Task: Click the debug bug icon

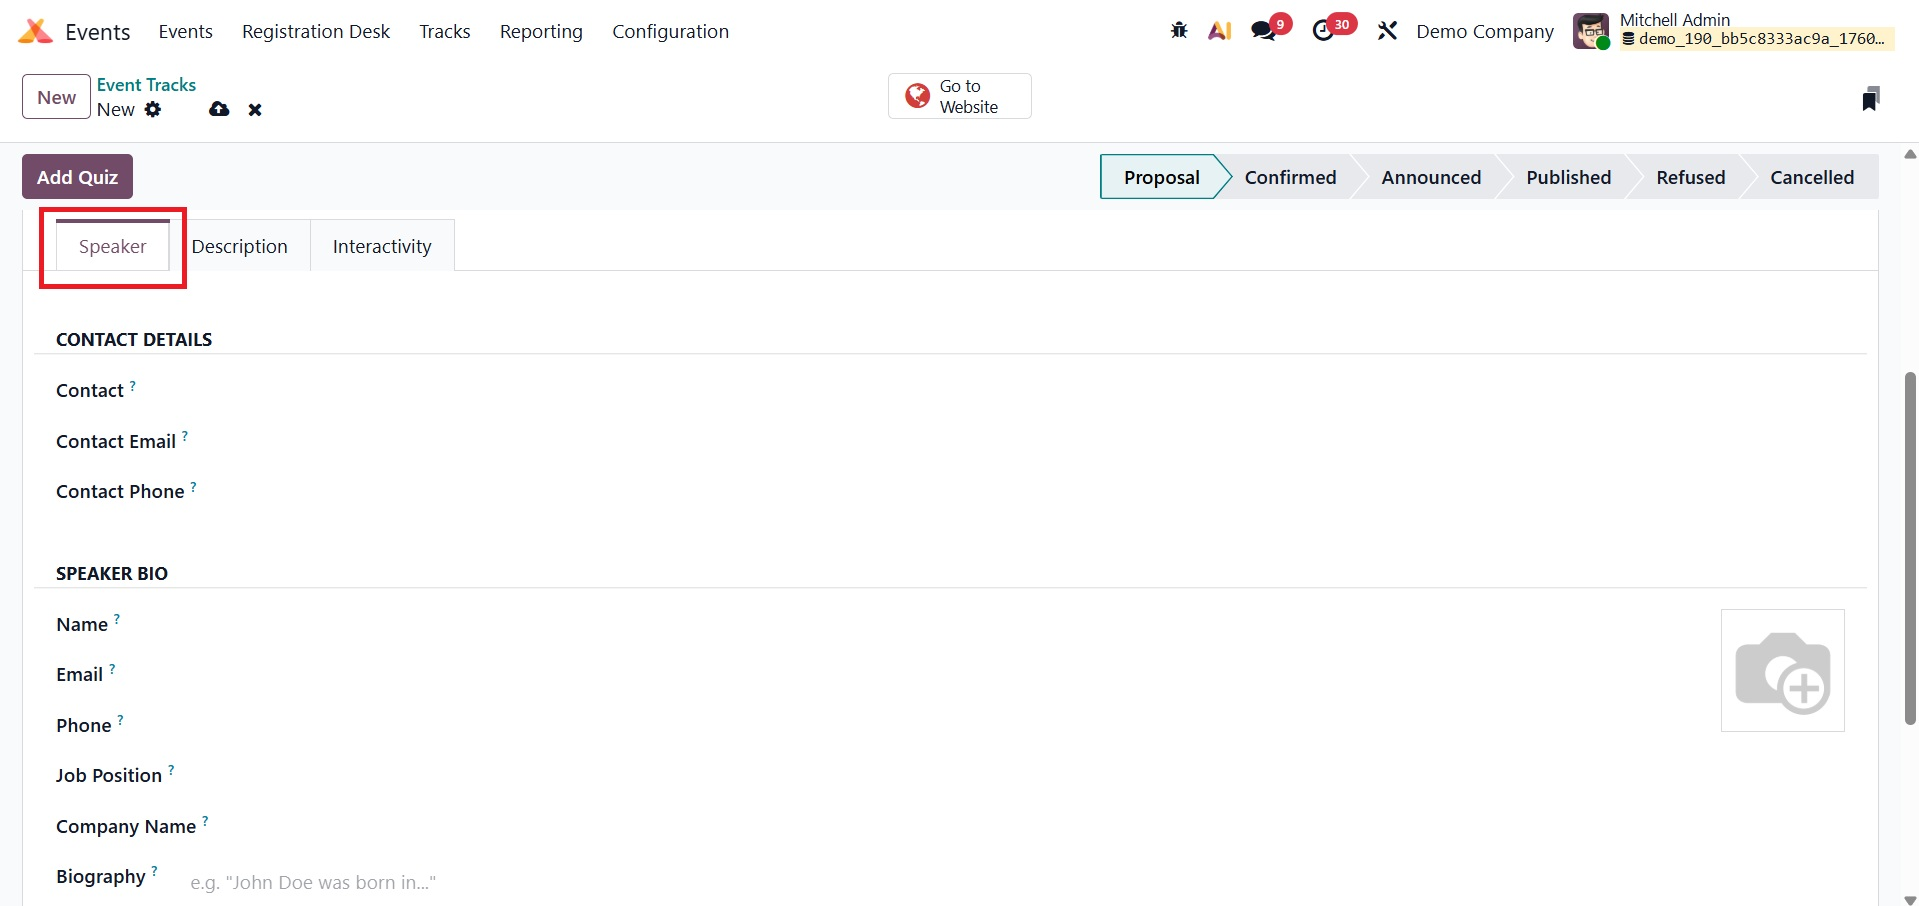Action: point(1179,31)
